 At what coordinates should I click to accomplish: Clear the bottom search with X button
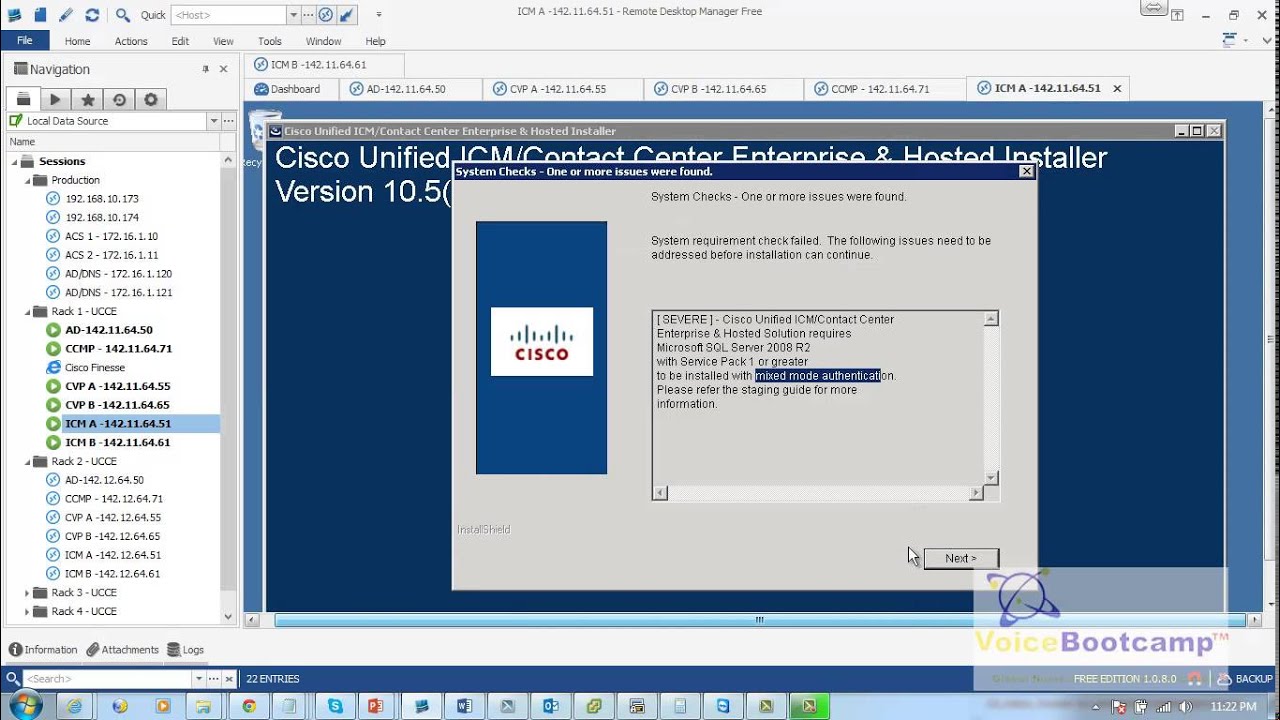tap(229, 679)
